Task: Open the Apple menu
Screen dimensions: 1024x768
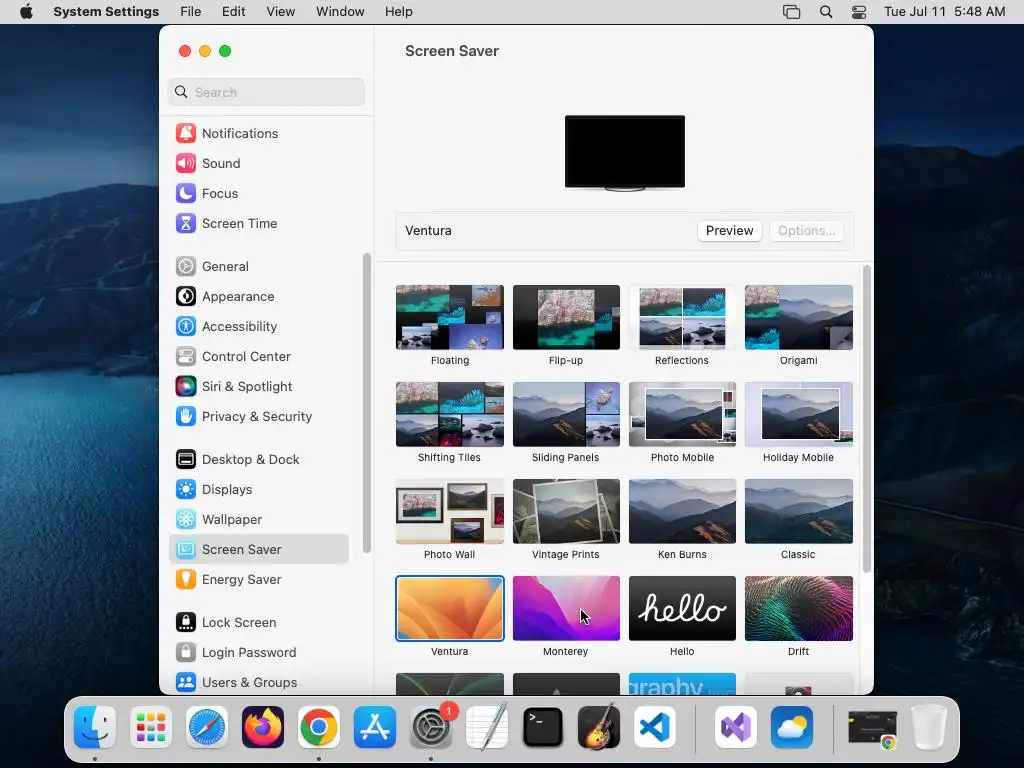Action: [x=26, y=12]
